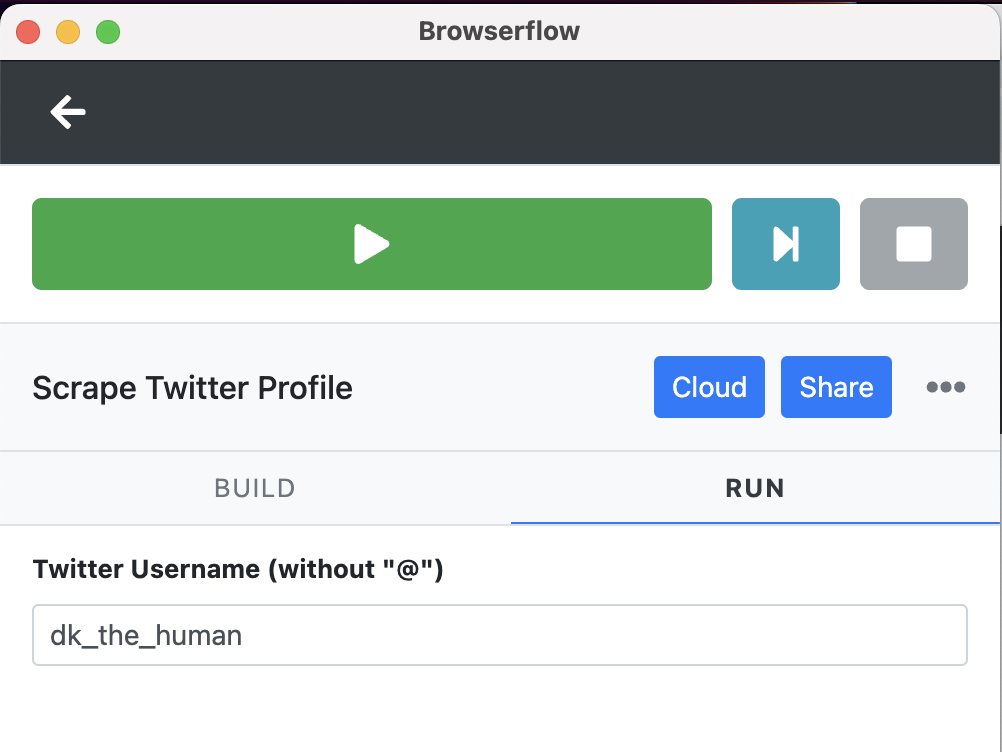Step through the flow with skip-next button
Viewport: 1002px width, 752px height.
click(x=786, y=244)
